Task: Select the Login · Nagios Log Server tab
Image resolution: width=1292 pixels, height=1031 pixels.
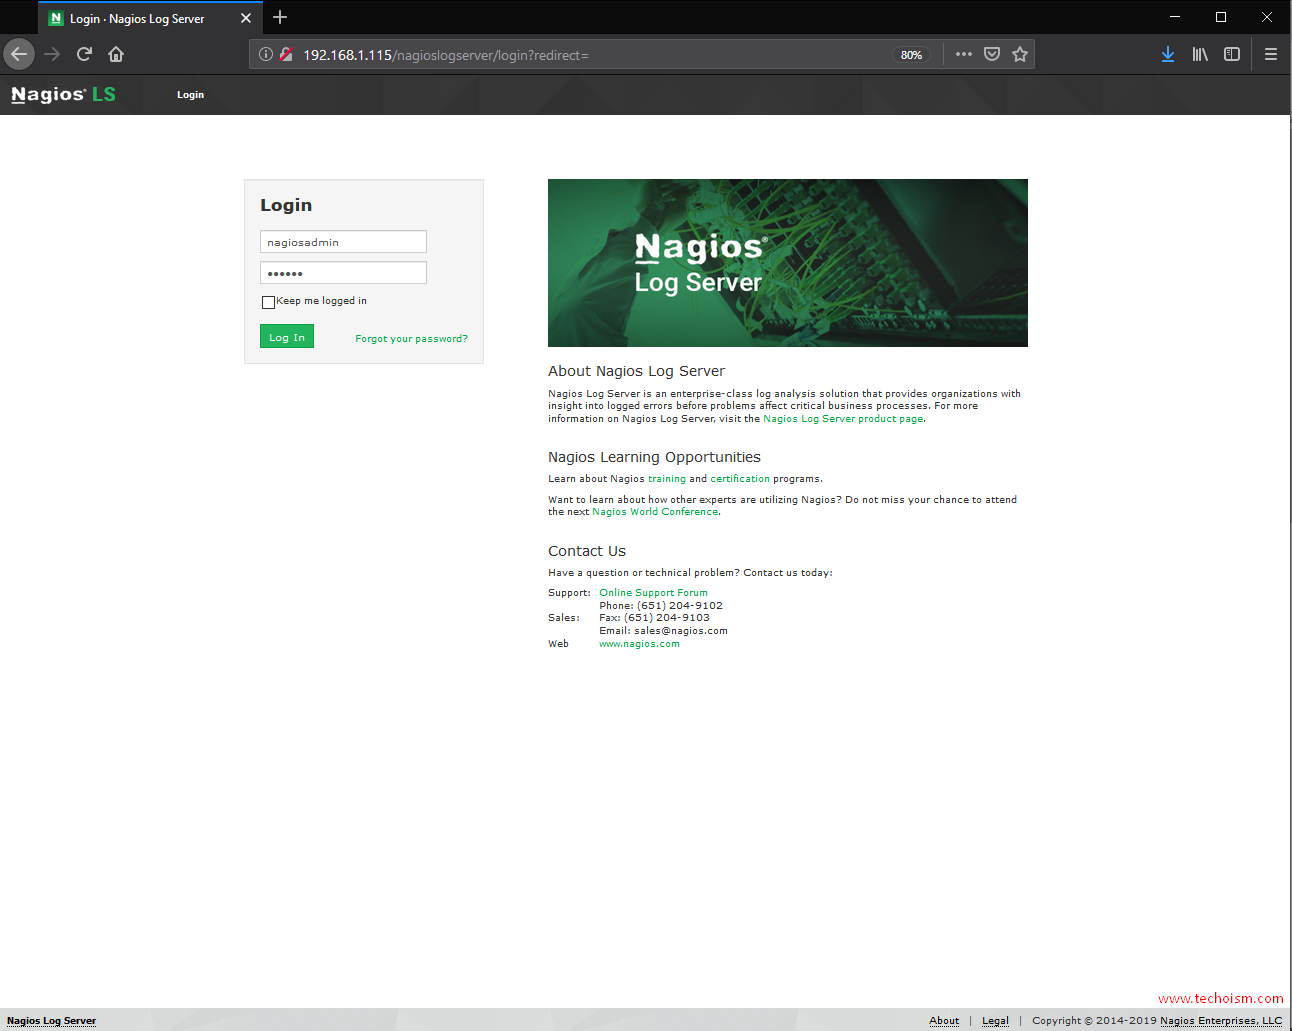Action: [x=150, y=18]
